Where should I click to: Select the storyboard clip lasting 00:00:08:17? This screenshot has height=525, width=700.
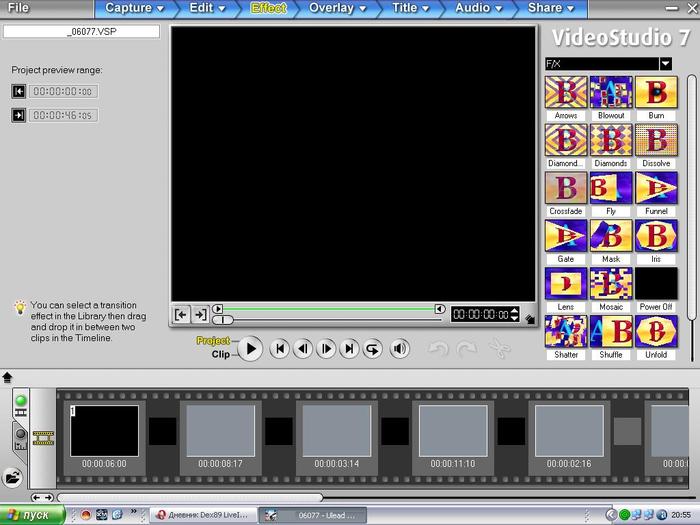pos(221,431)
